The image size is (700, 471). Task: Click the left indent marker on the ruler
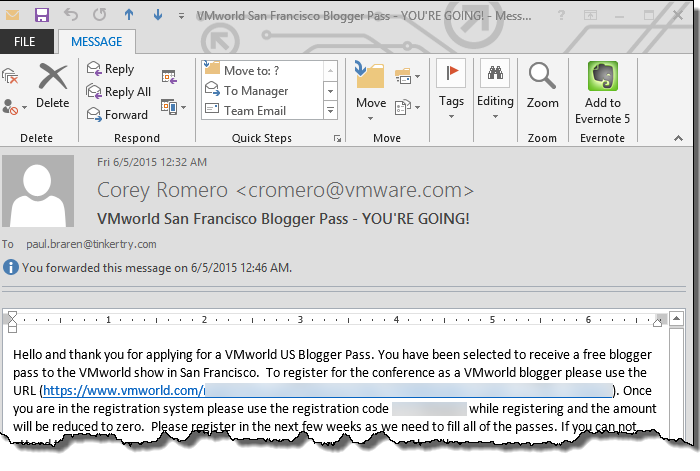(x=12, y=322)
